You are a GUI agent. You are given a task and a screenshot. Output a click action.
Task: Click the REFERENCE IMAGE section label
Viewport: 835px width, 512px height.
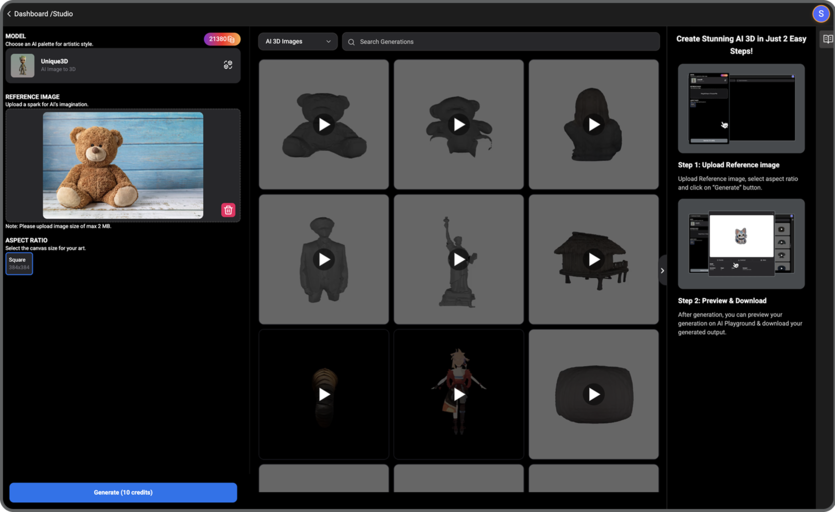click(32, 97)
